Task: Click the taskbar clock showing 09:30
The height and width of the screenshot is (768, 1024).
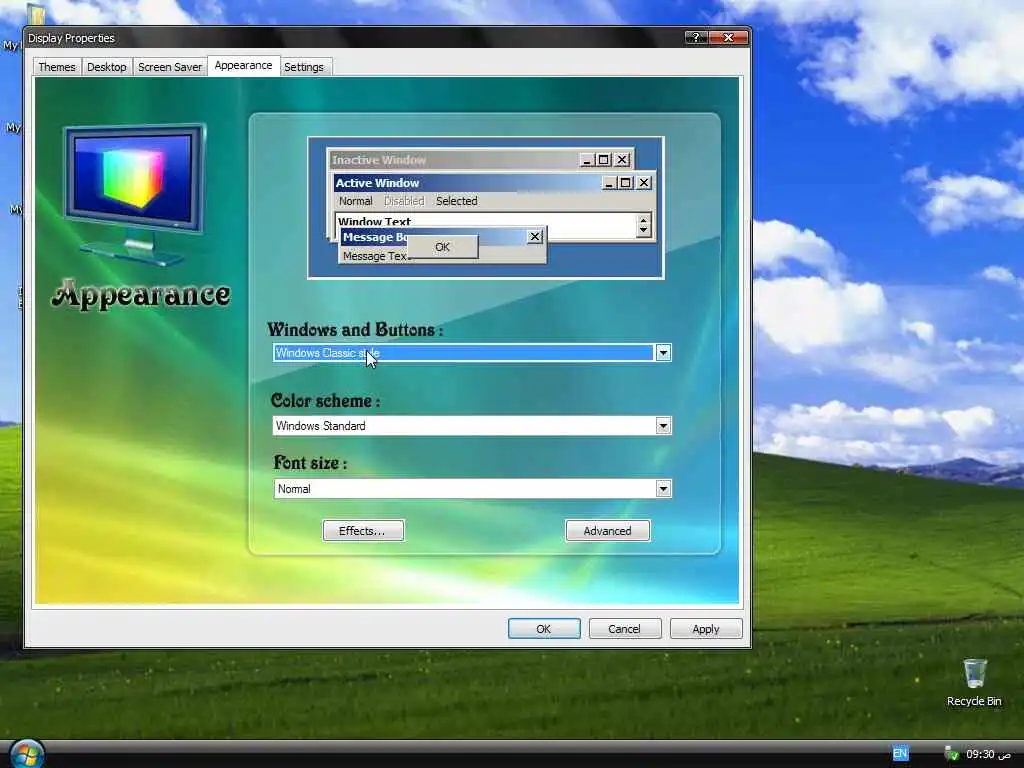Action: [x=989, y=754]
